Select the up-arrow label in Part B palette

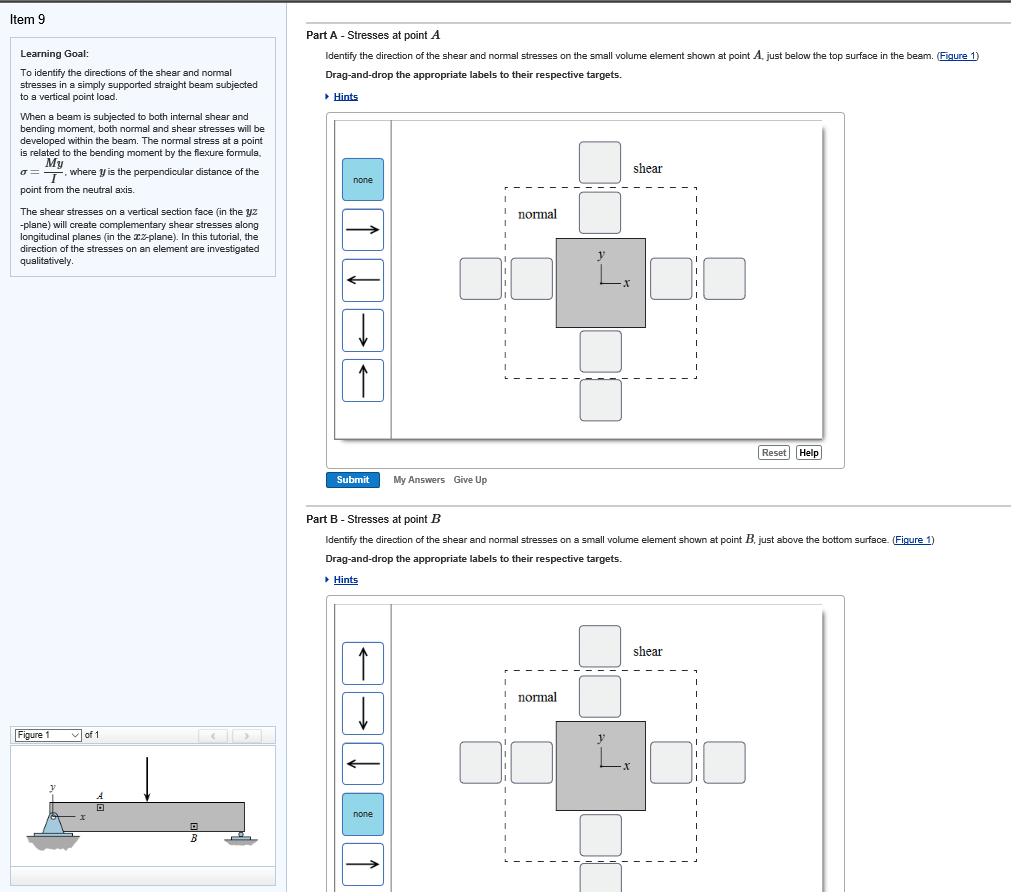tap(362, 663)
